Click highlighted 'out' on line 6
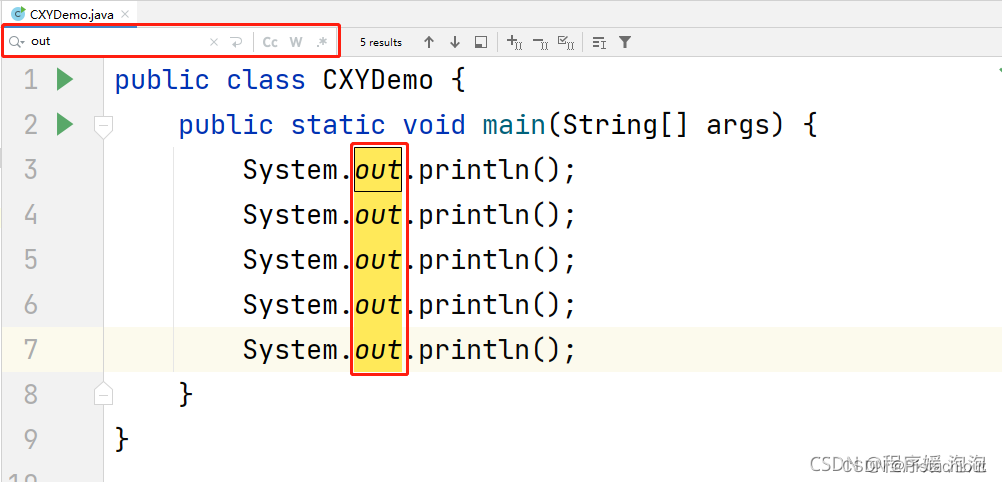This screenshot has height=482, width=1002. point(378,304)
